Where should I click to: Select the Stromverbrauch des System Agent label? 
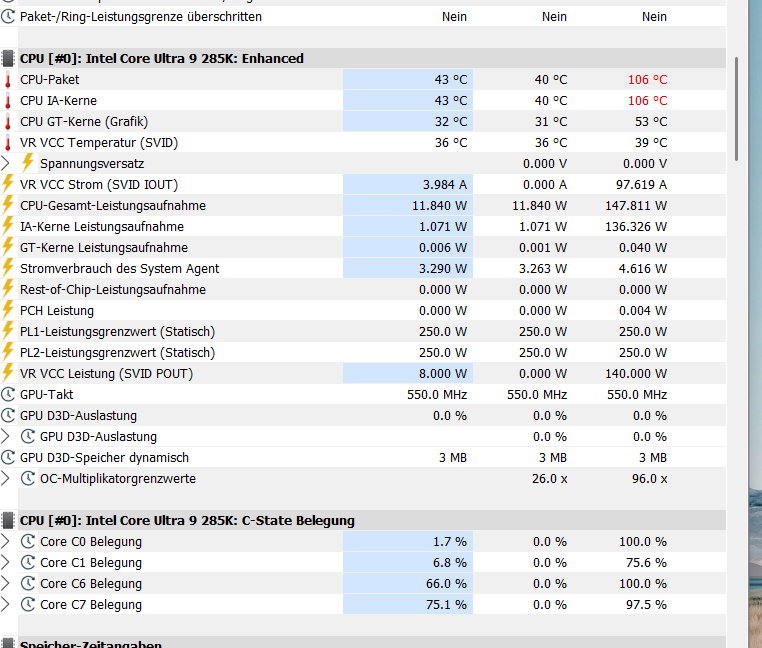pyautogui.click(x=120, y=268)
